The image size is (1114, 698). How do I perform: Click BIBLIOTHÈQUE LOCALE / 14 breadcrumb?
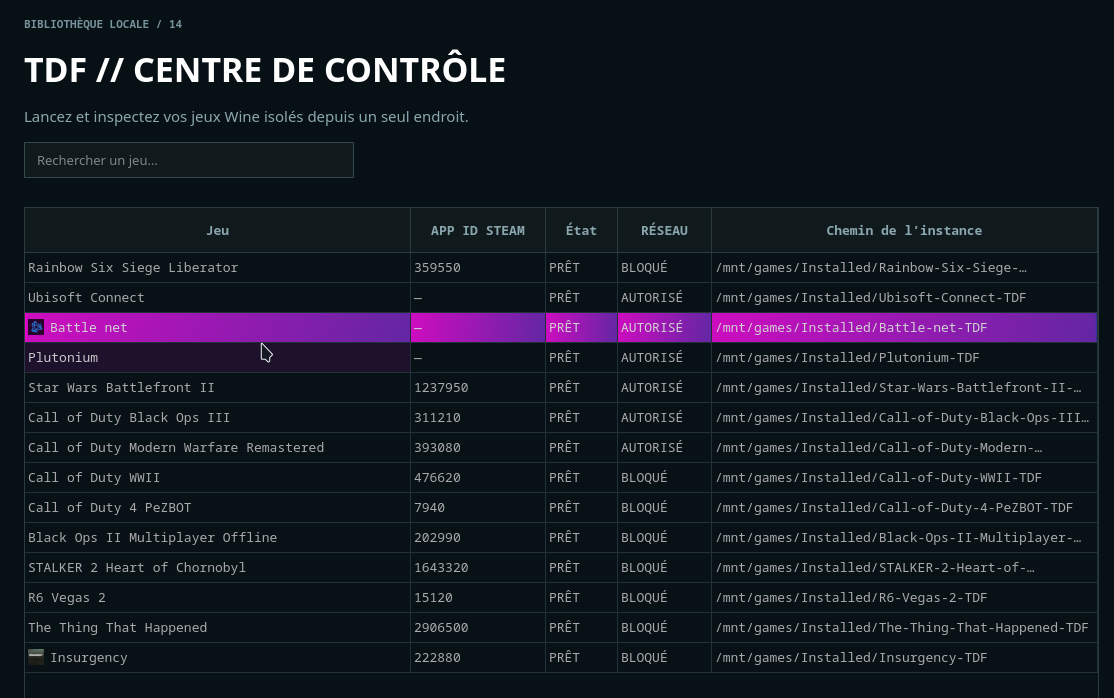(103, 24)
